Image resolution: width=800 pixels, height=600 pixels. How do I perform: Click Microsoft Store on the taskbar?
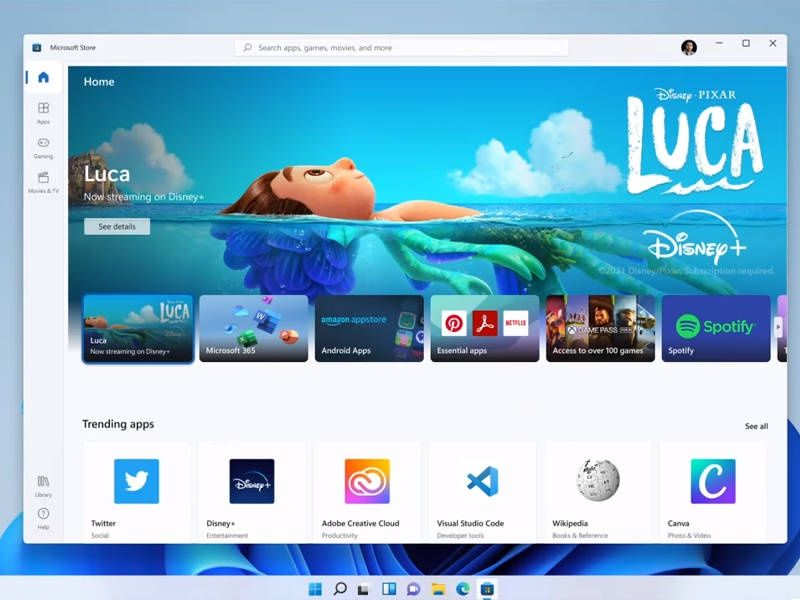coord(487,589)
